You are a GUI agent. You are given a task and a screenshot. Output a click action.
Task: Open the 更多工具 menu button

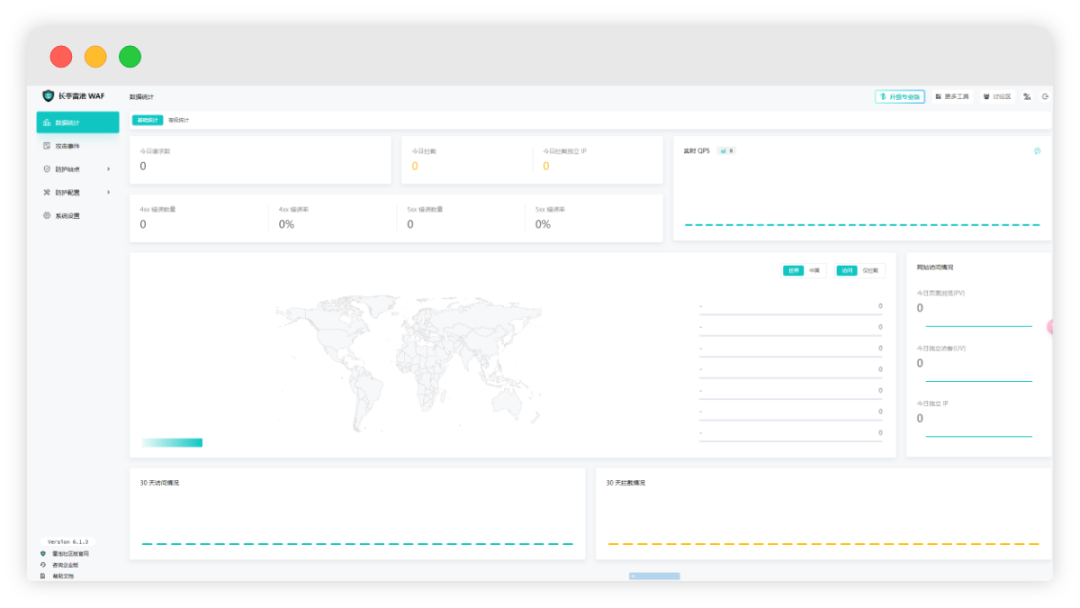tap(952, 96)
